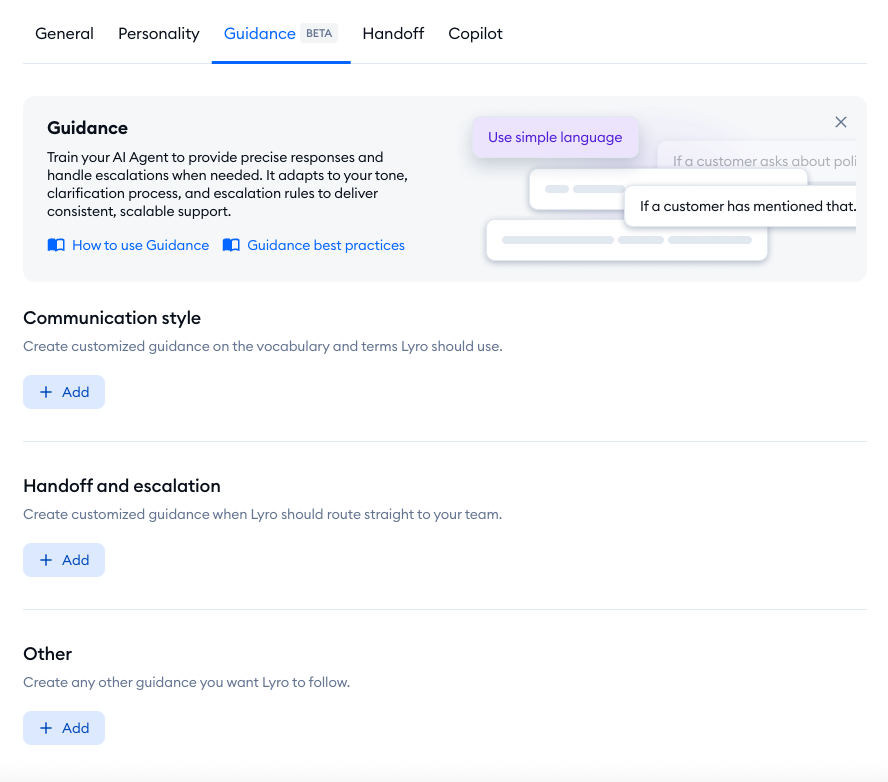
Task: Select the Guidance tab
Action: tap(260, 33)
